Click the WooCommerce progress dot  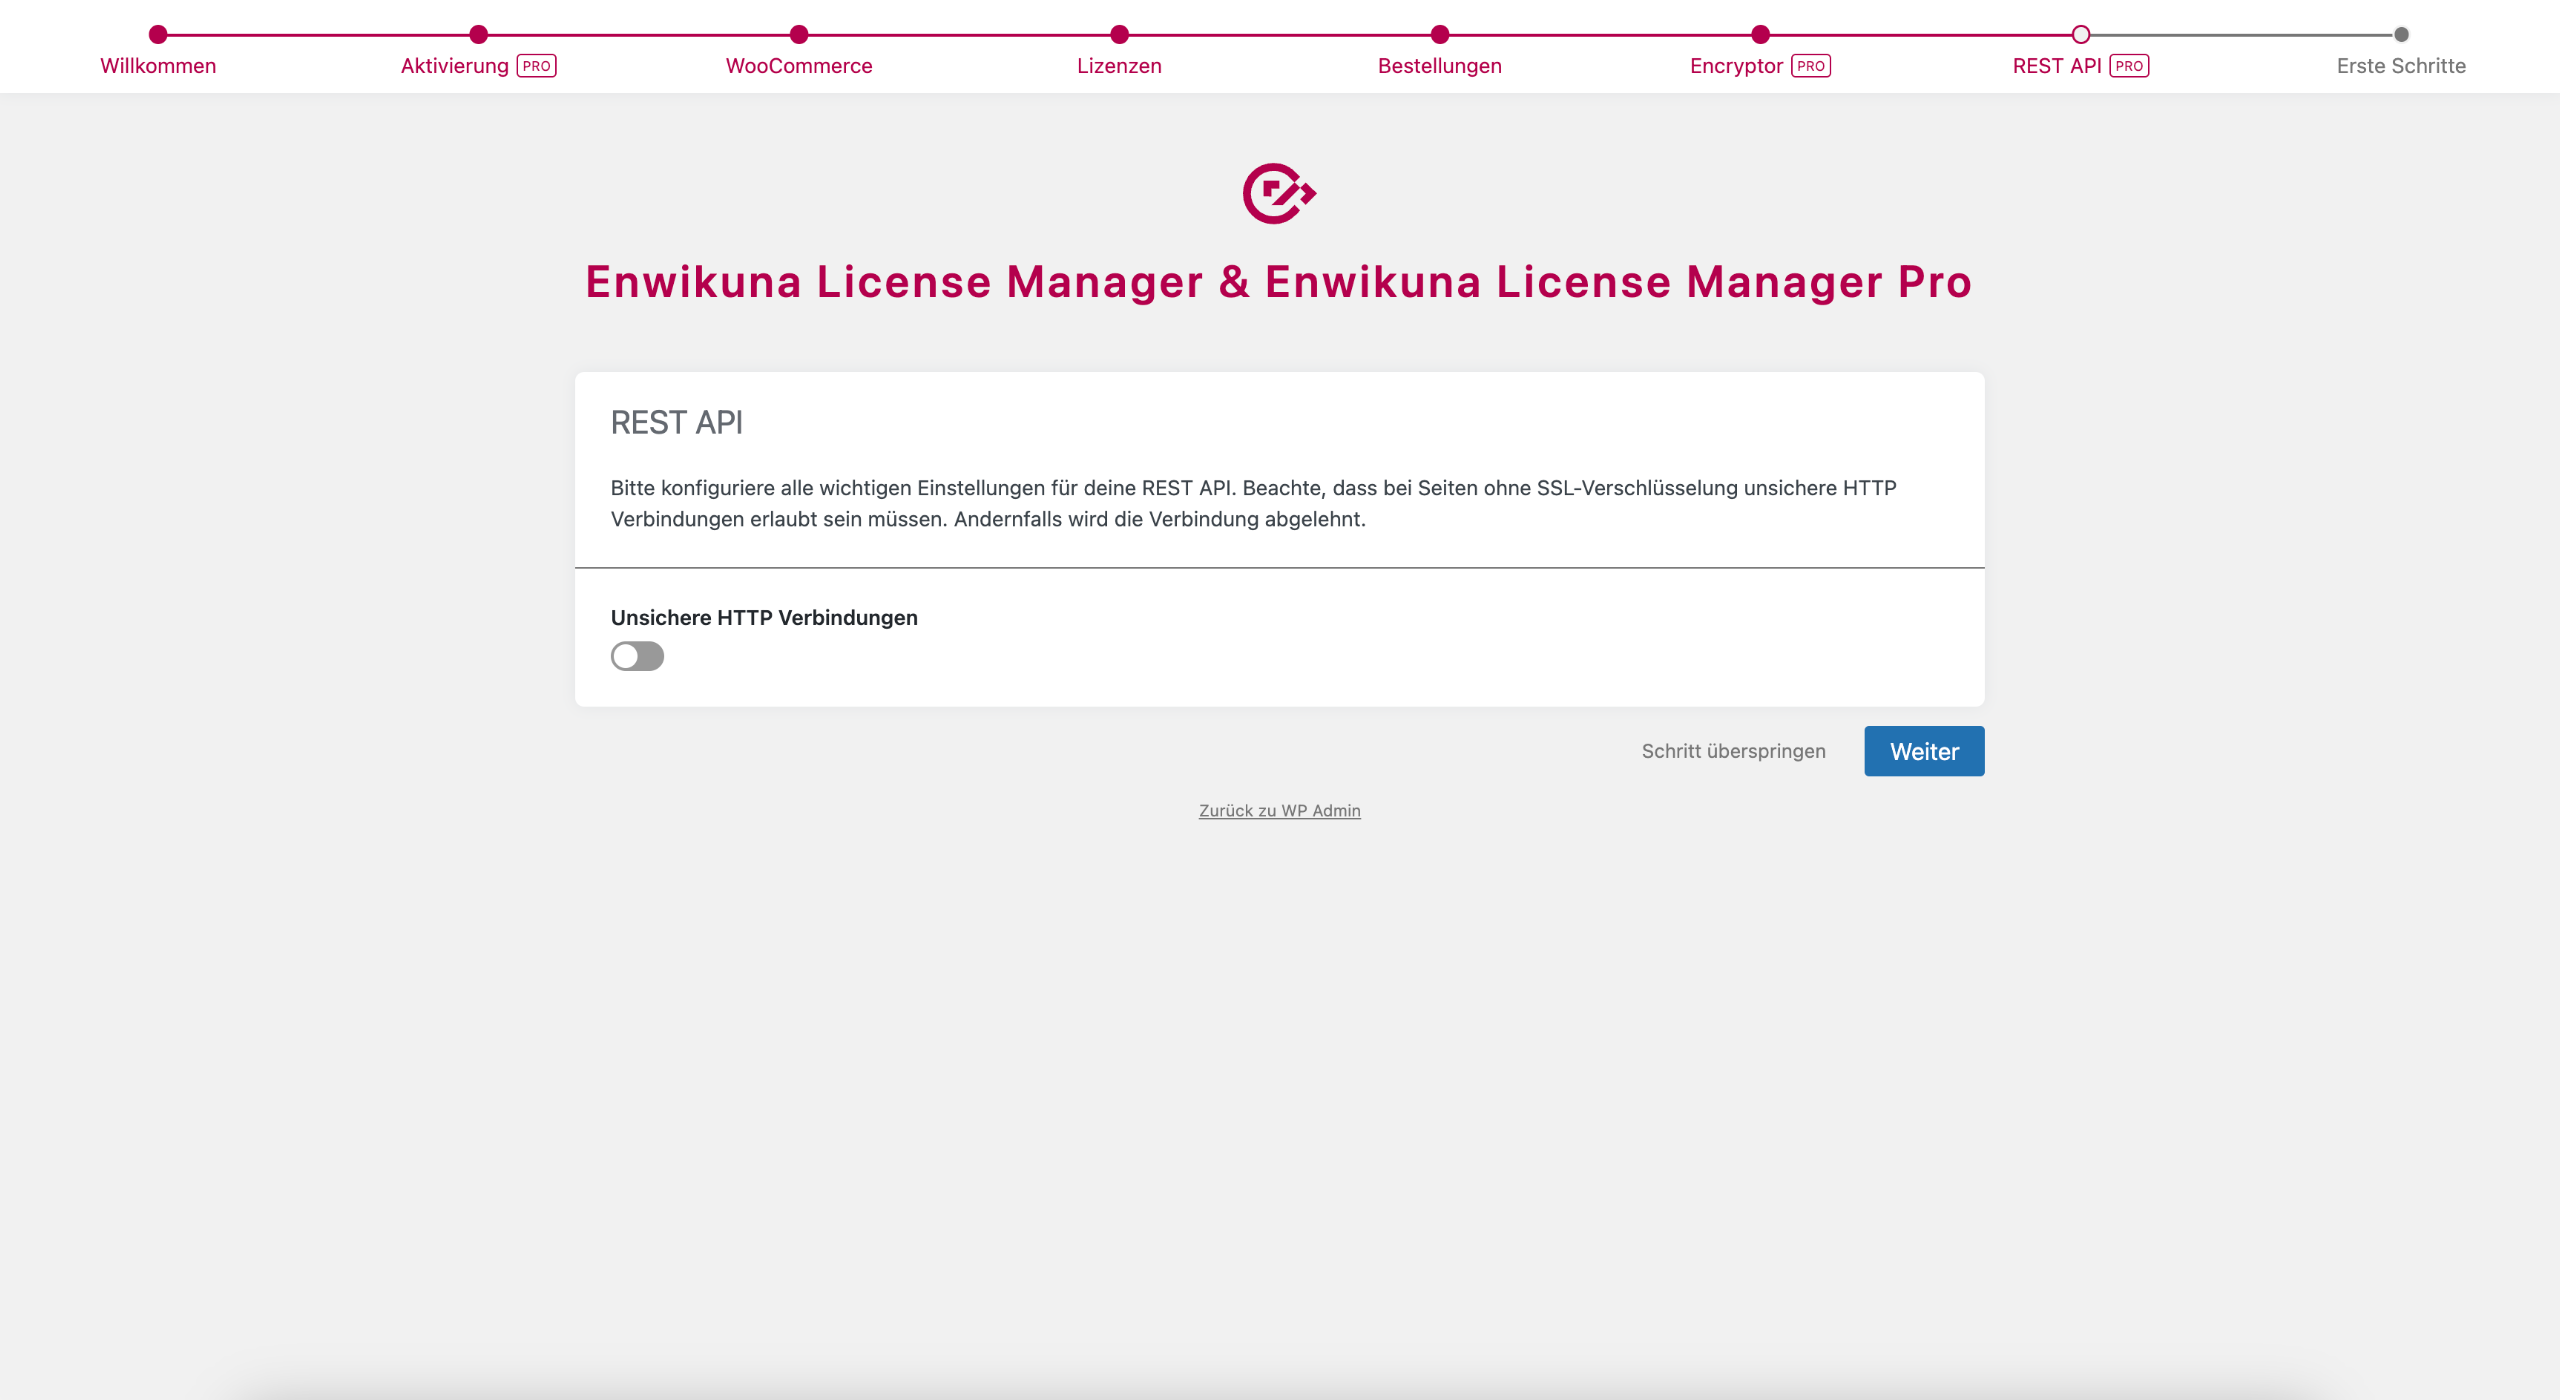pyautogui.click(x=799, y=35)
